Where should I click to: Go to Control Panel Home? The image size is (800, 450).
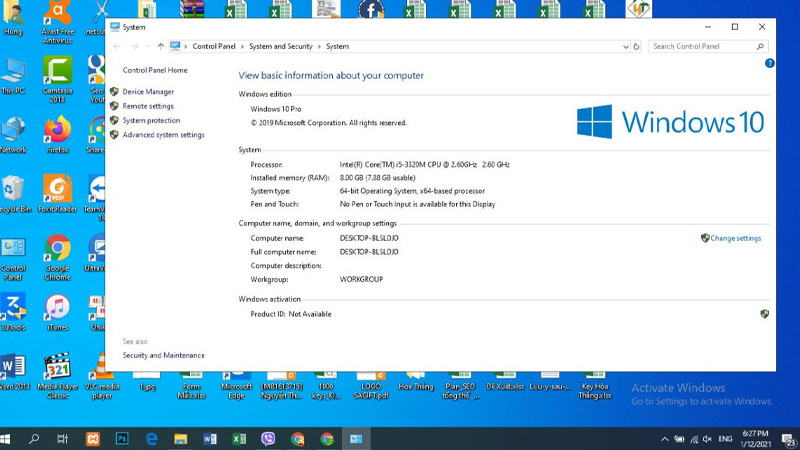pyautogui.click(x=155, y=70)
